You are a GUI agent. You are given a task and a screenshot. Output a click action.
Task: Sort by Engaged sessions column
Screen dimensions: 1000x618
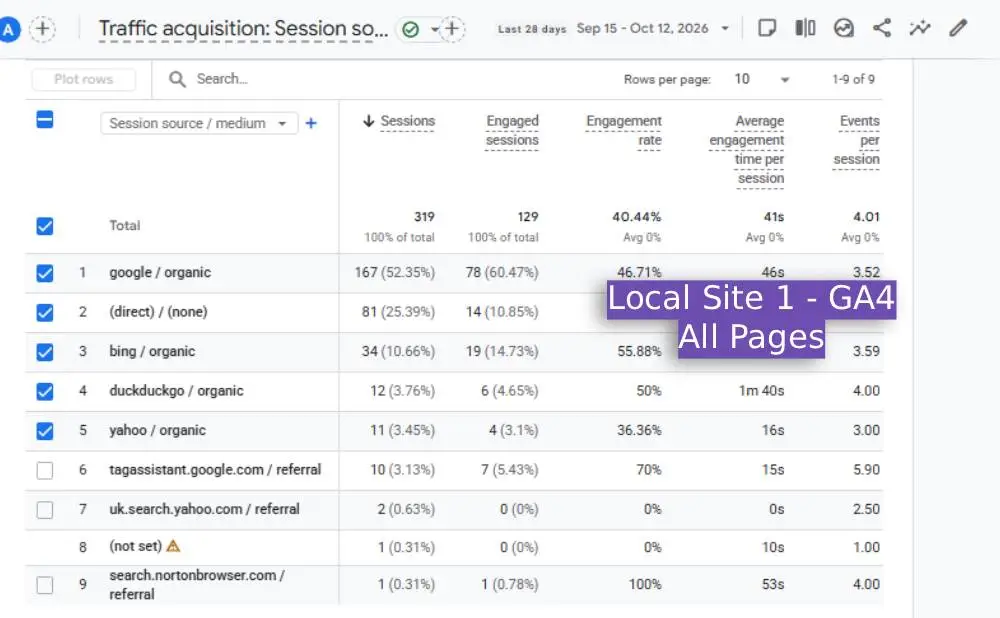pyautogui.click(x=512, y=131)
